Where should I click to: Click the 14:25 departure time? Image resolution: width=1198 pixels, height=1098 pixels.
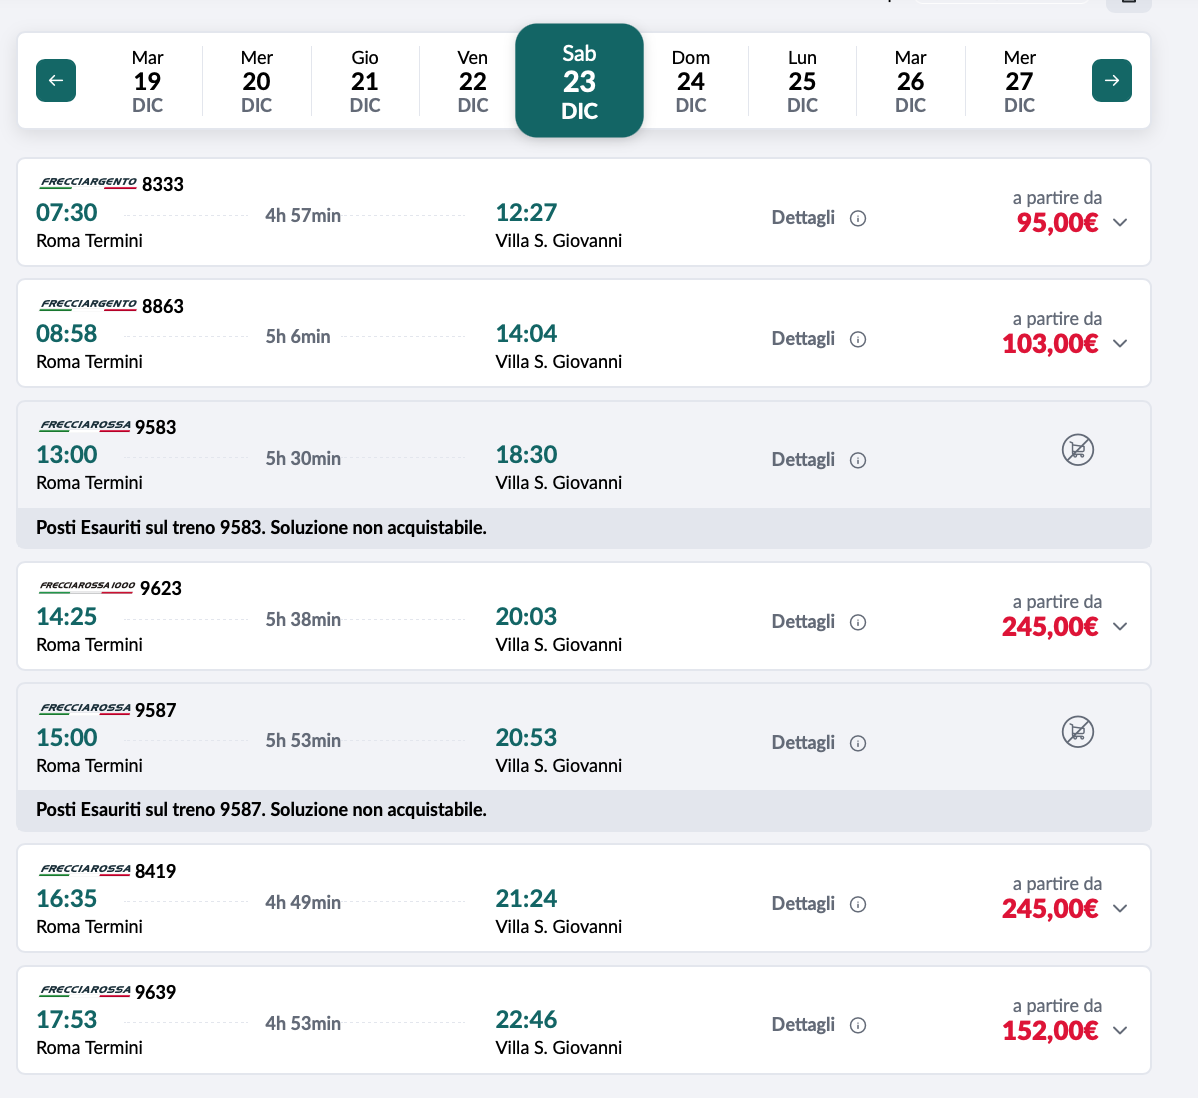(66, 617)
